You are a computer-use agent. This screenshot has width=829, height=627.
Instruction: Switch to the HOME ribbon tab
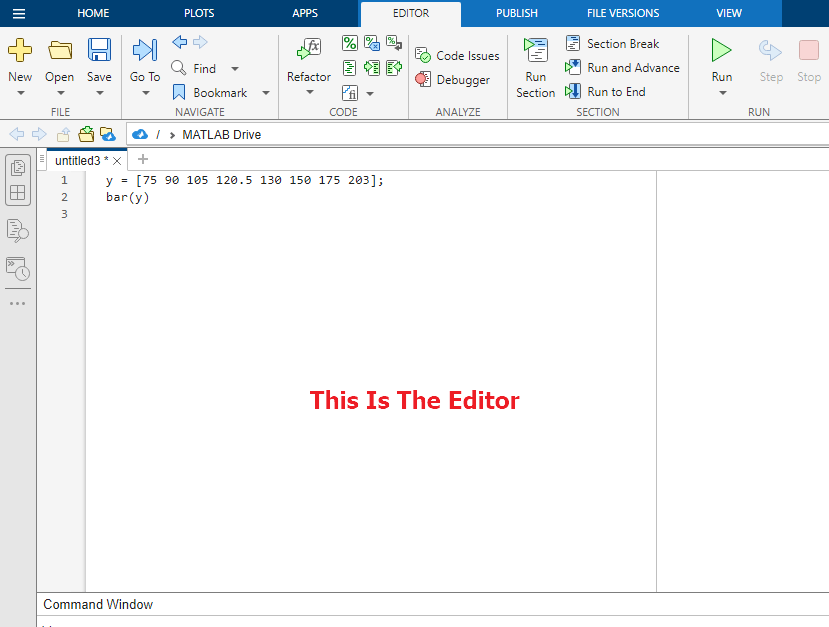click(x=93, y=13)
